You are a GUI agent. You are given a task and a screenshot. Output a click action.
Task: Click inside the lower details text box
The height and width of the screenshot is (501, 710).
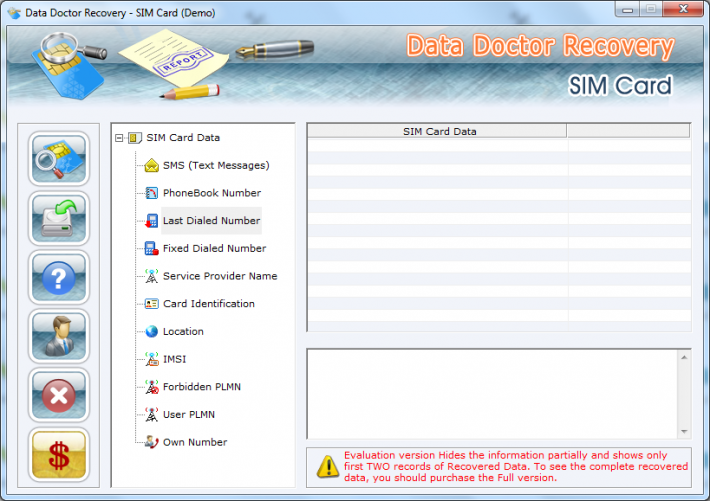pyautogui.click(x=493, y=394)
